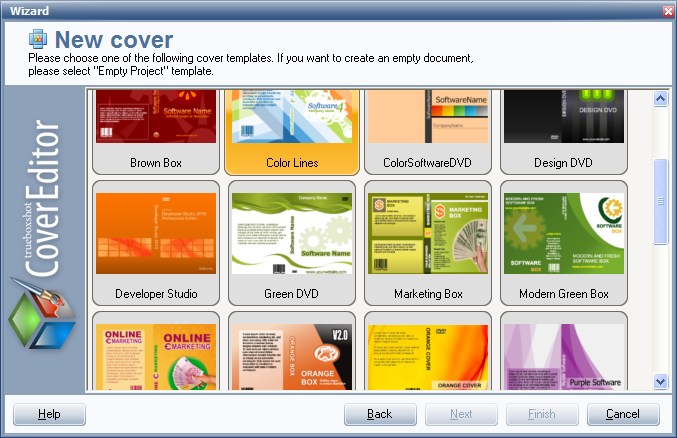Click the Help button
The image size is (677, 438).
[49, 414]
